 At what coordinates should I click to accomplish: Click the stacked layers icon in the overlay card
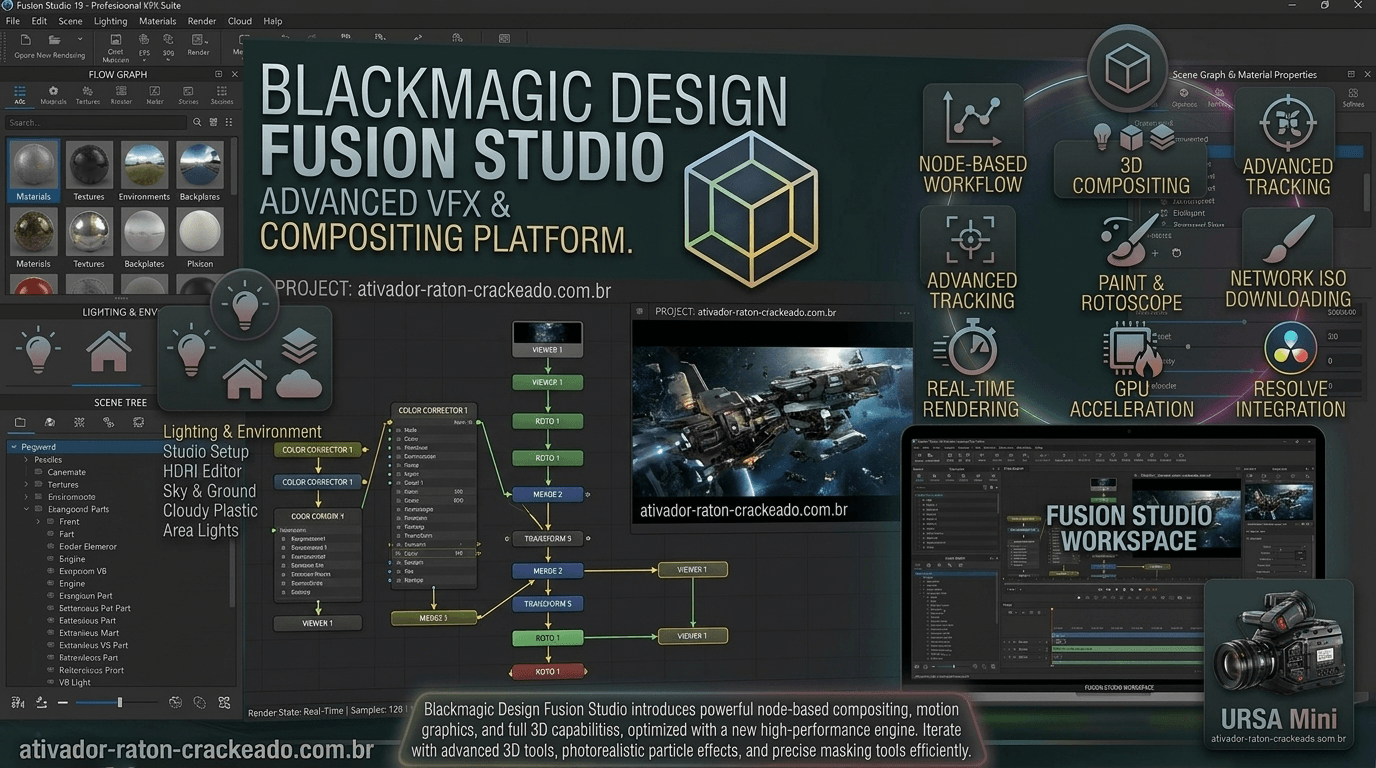click(299, 345)
